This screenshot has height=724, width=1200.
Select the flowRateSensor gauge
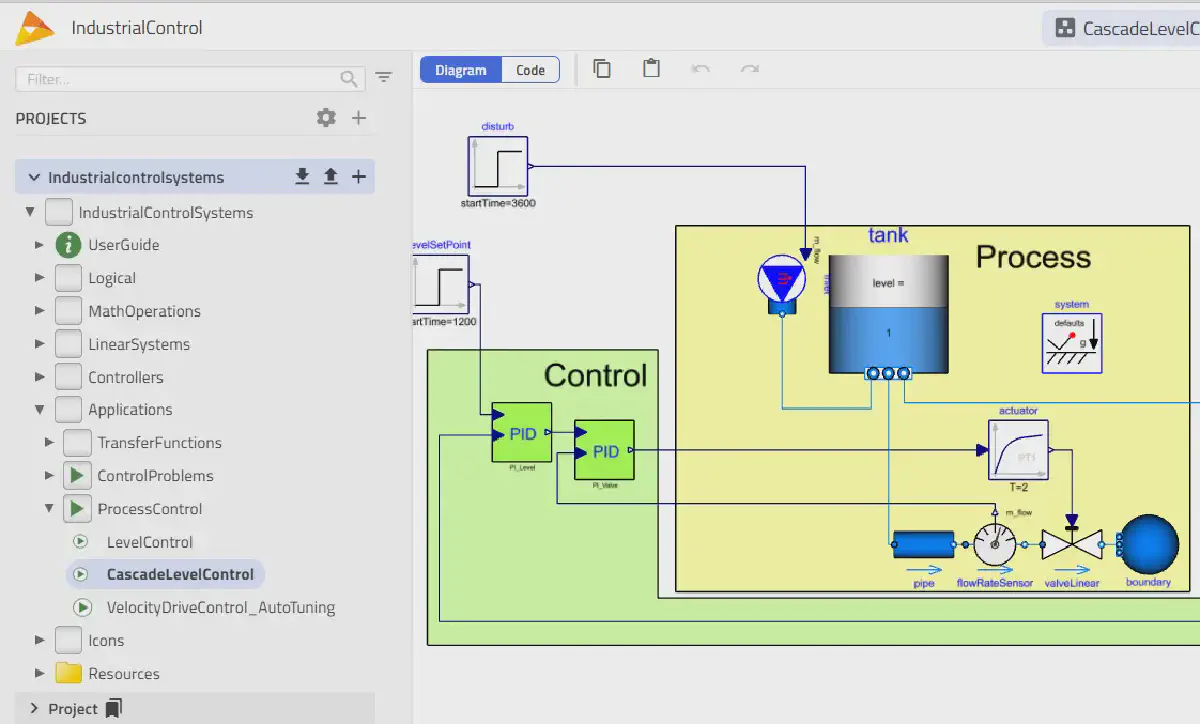(x=995, y=544)
